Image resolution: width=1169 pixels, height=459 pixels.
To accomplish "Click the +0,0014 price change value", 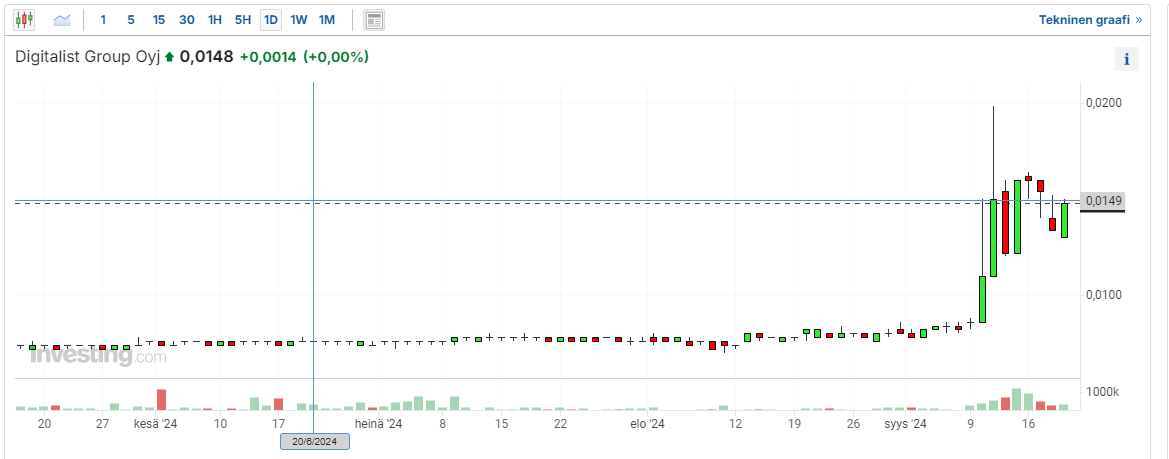I will click(x=268, y=57).
